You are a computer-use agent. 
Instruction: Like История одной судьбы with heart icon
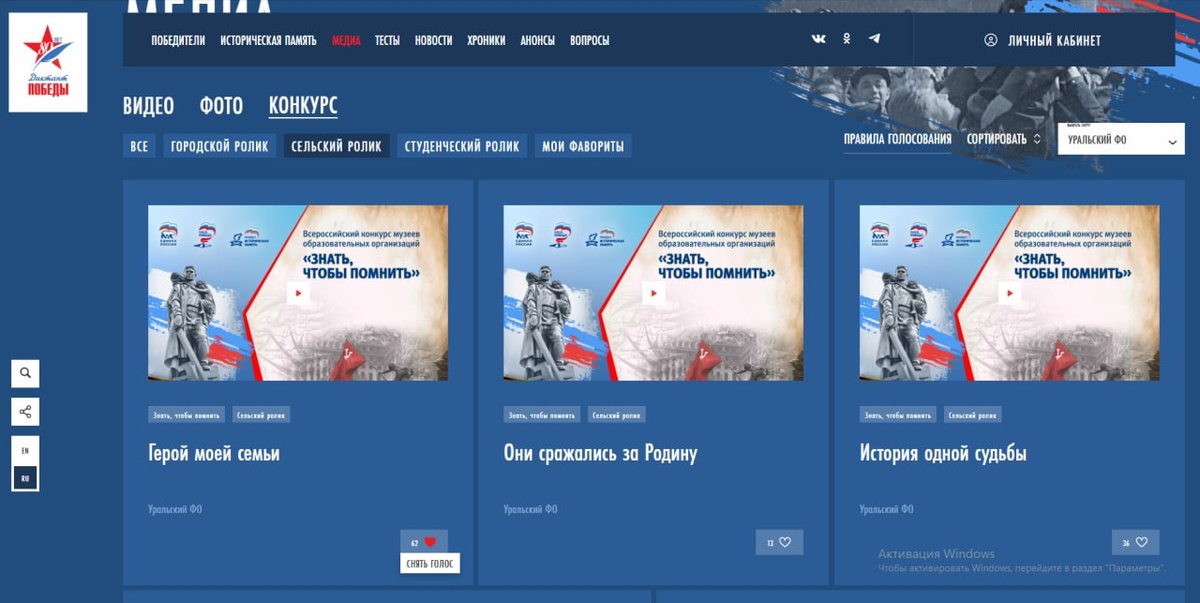tap(1141, 542)
